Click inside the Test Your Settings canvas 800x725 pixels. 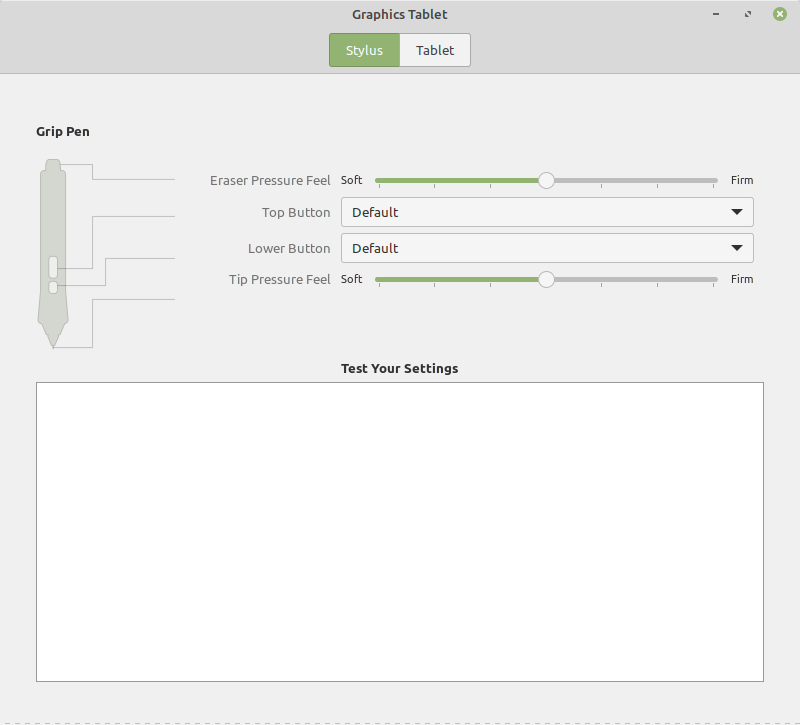click(x=400, y=532)
